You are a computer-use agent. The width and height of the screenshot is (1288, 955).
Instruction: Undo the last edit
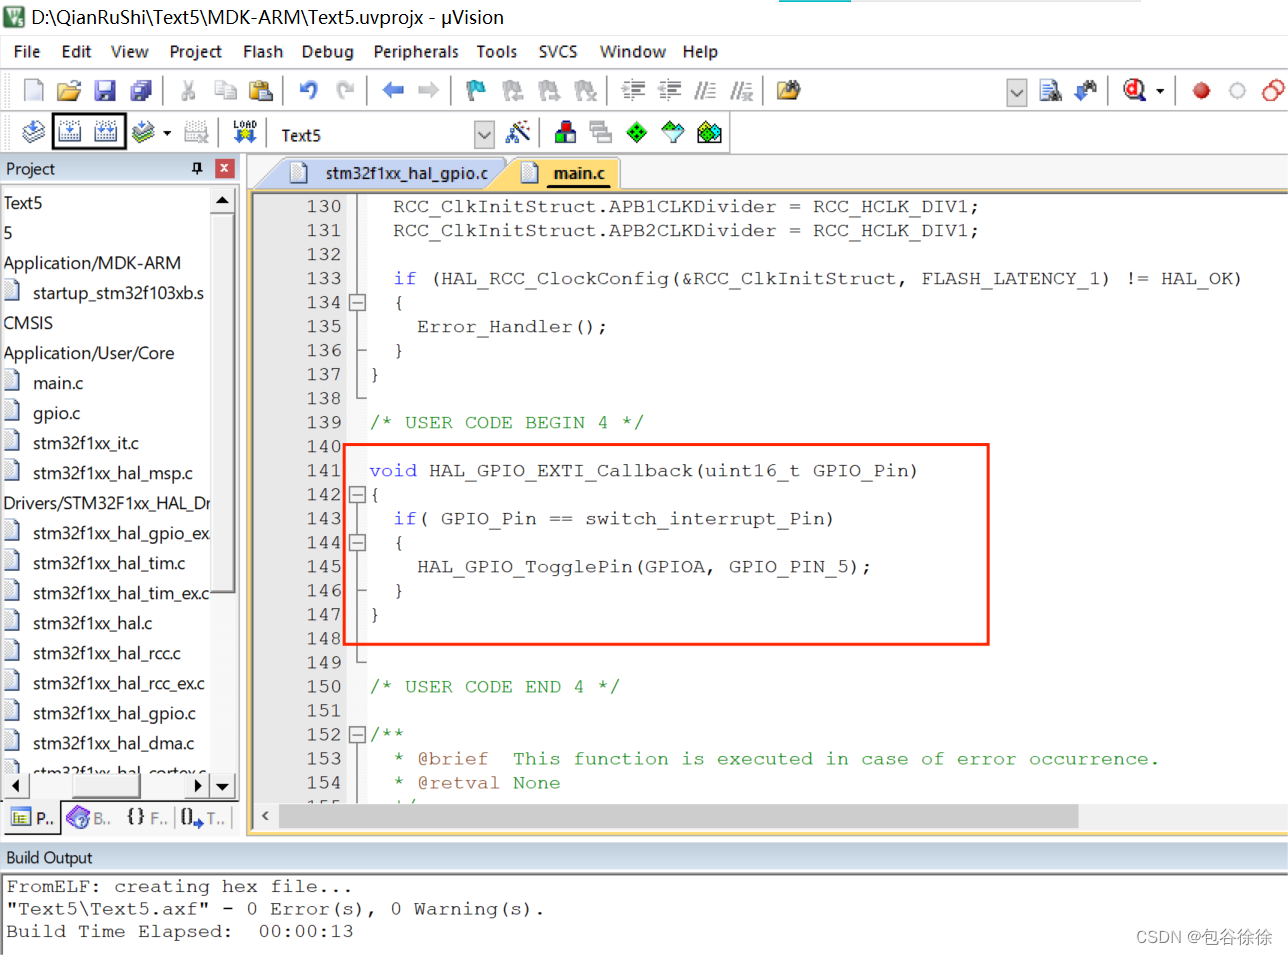click(308, 91)
